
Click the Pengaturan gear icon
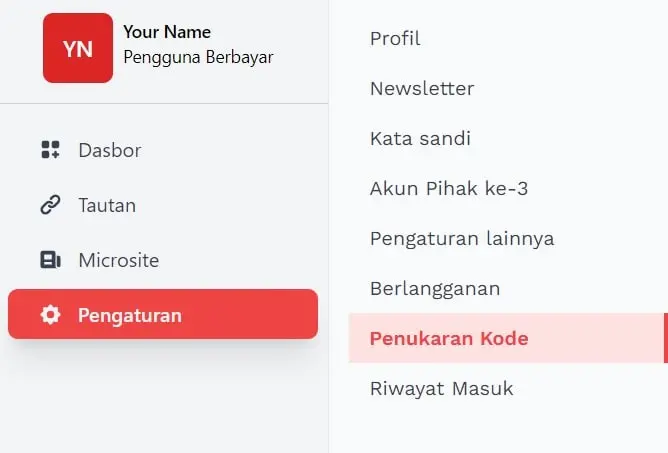tap(50, 316)
